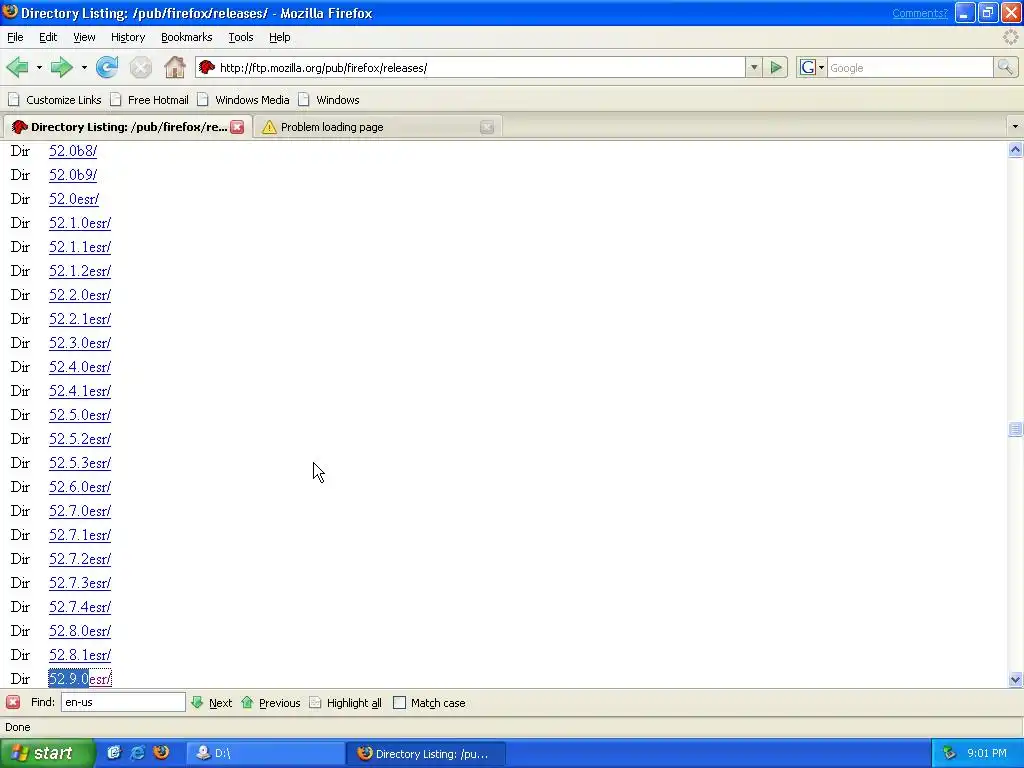Click the Forward navigation arrow

[61, 67]
